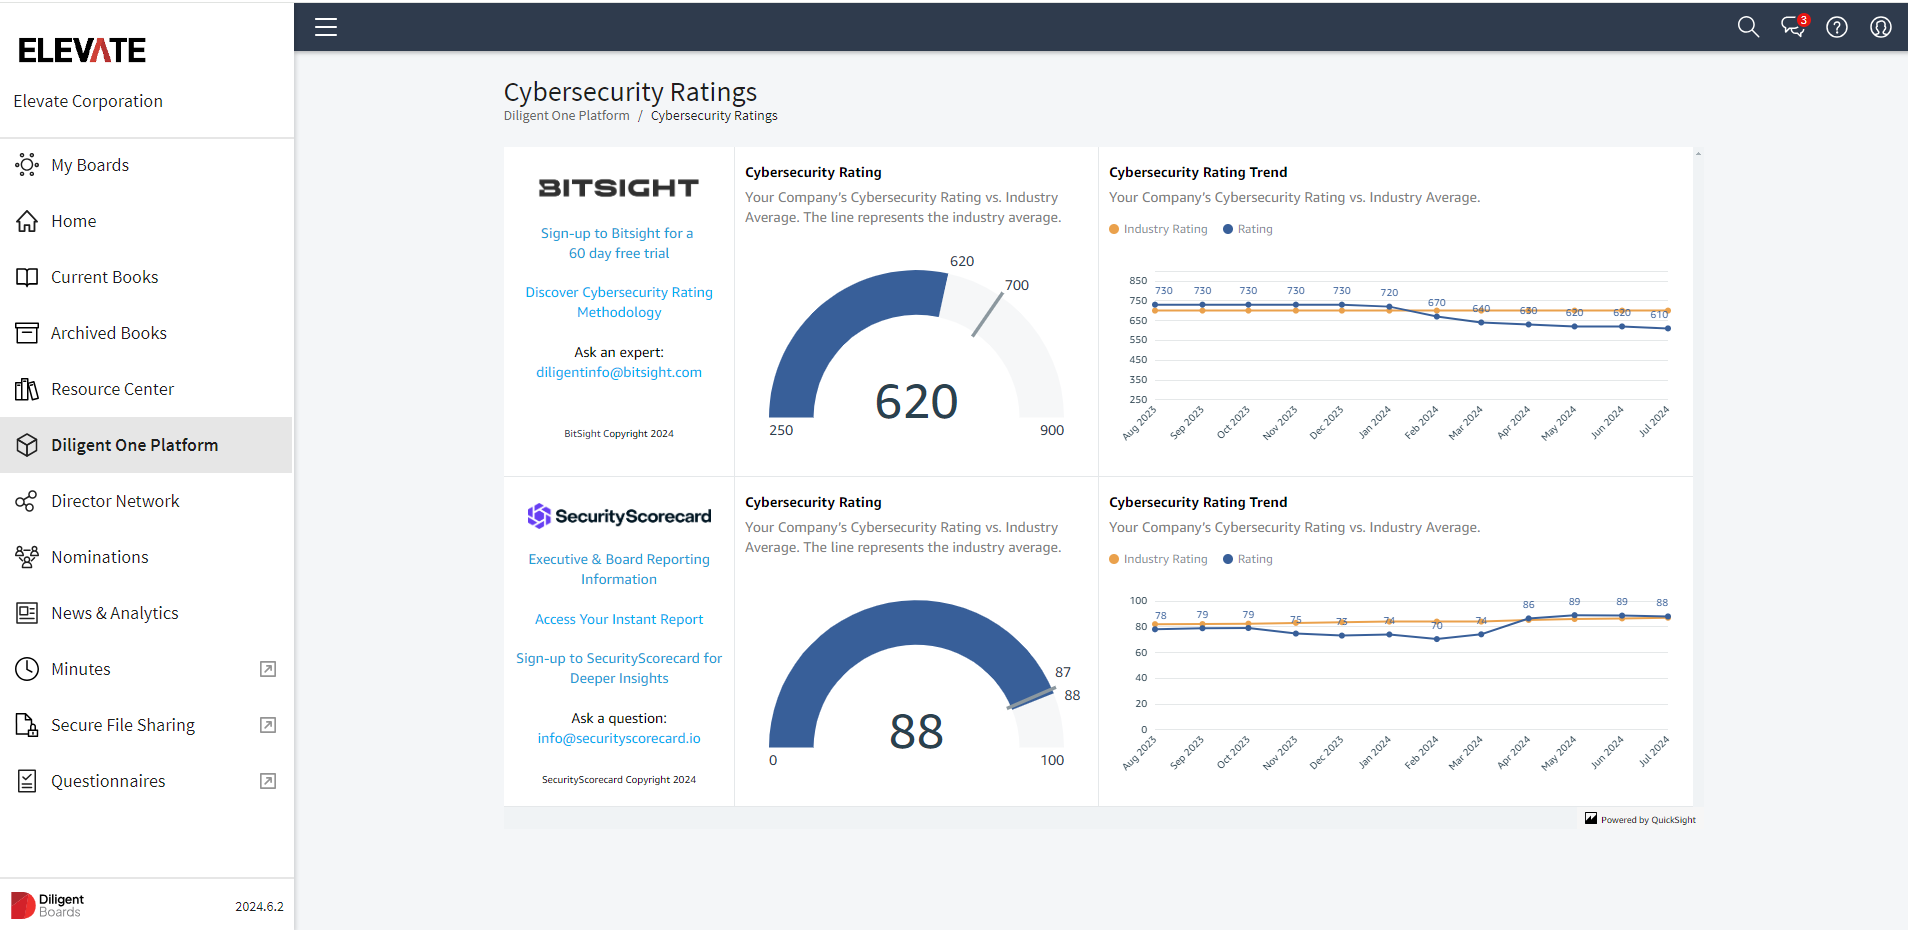The width and height of the screenshot is (1908, 930).
Task: Click the SecurityScorecard logo
Action: (x=619, y=516)
